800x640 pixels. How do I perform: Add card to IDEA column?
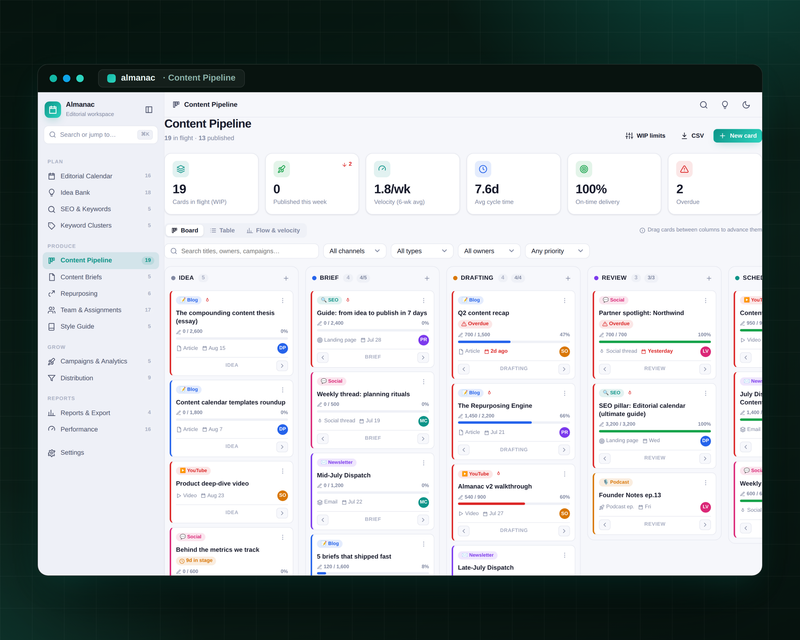[286, 278]
